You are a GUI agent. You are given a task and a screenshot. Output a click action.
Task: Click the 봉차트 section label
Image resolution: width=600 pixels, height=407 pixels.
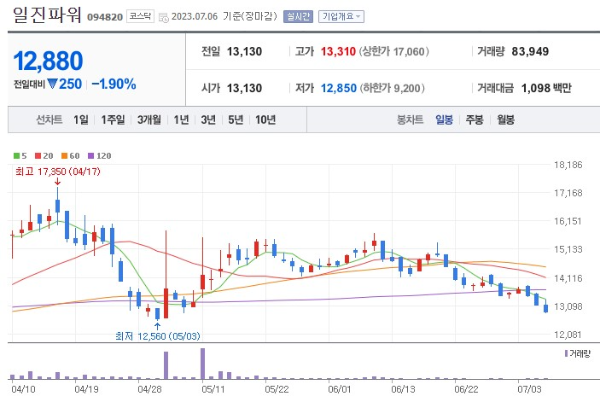pos(410,120)
